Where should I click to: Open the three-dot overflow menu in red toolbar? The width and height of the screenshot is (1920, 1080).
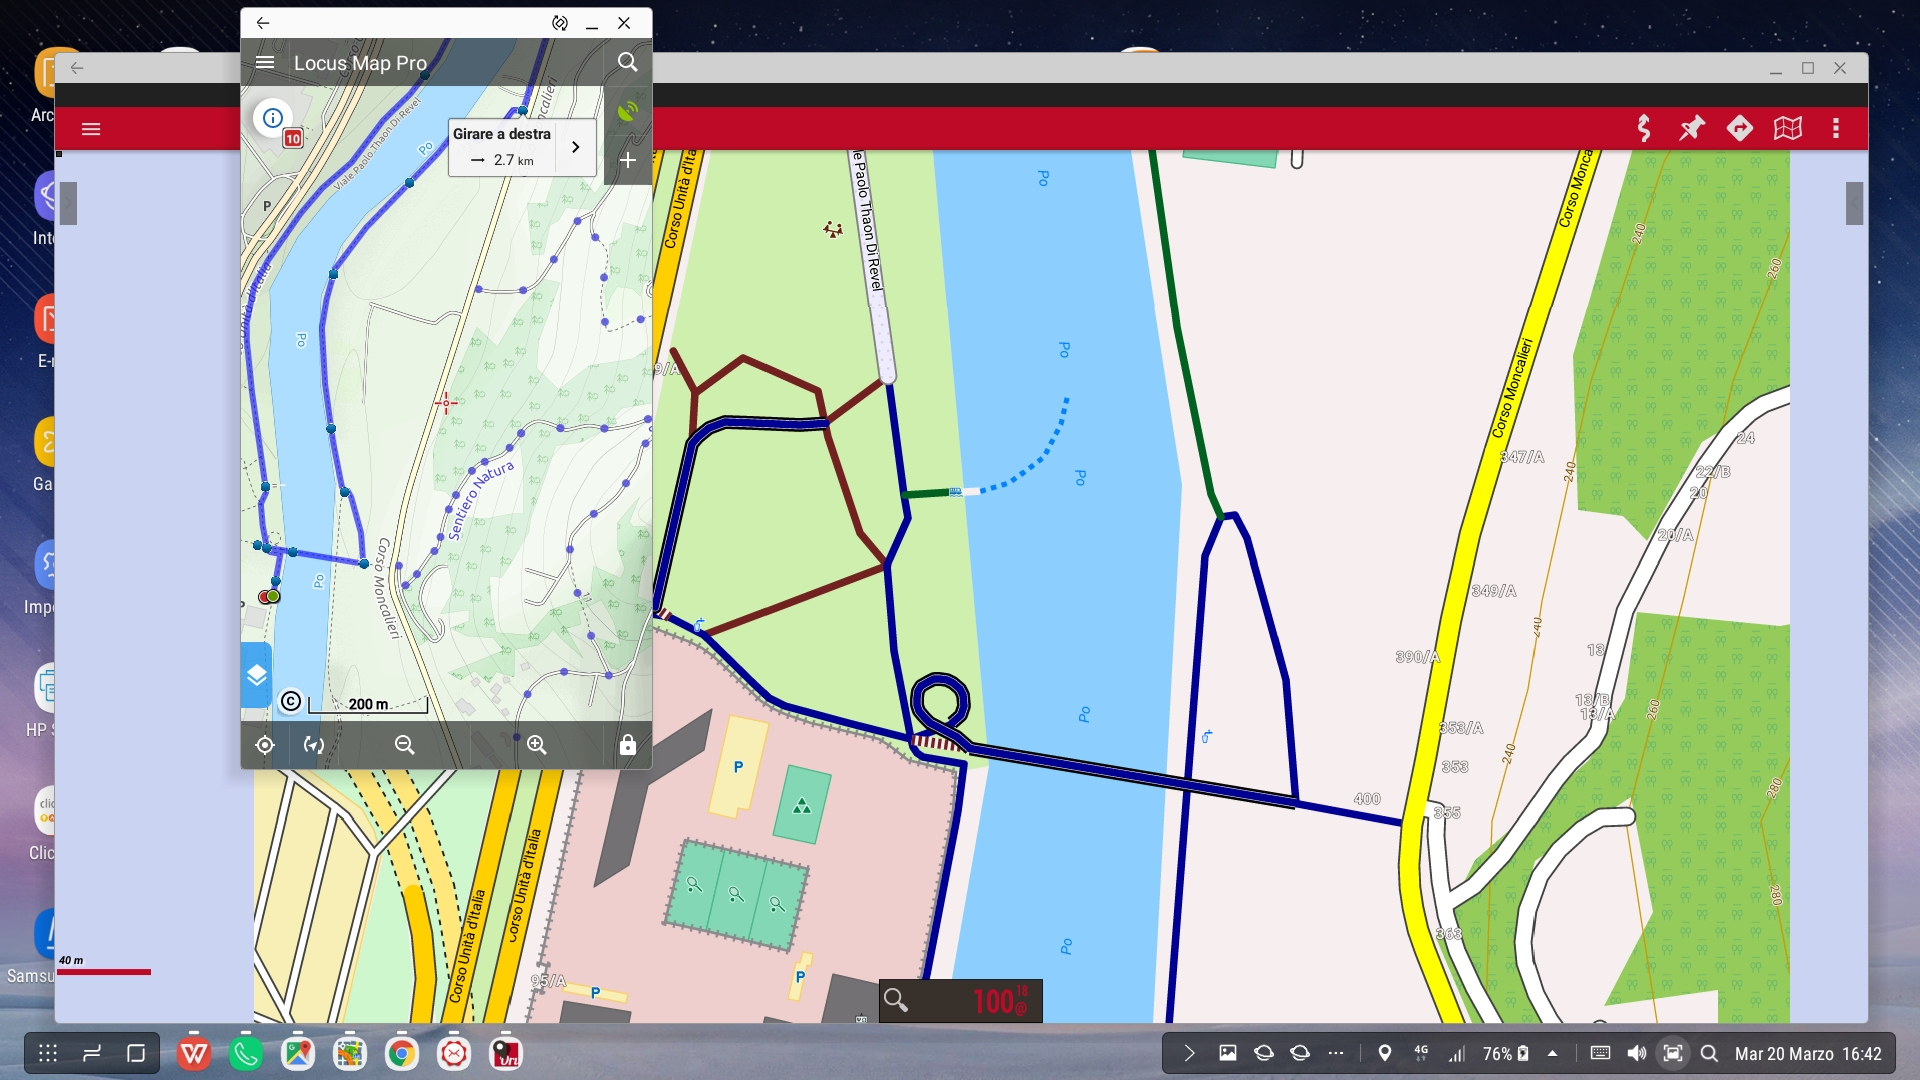1836,128
